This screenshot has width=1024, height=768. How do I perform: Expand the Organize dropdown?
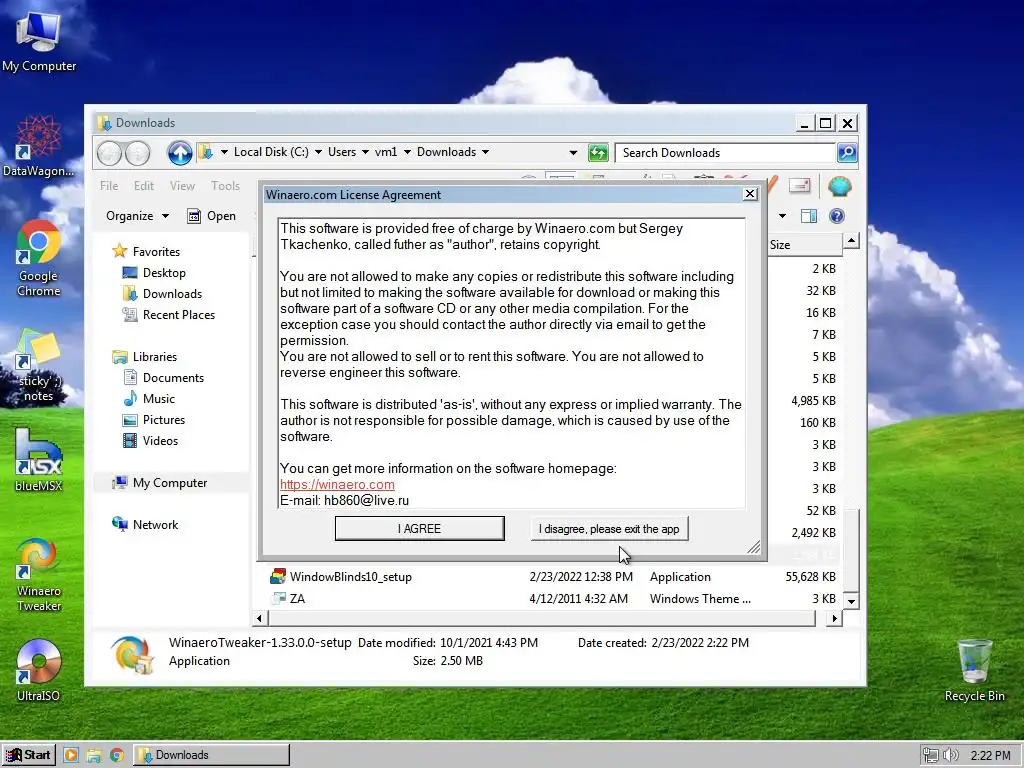click(x=137, y=216)
